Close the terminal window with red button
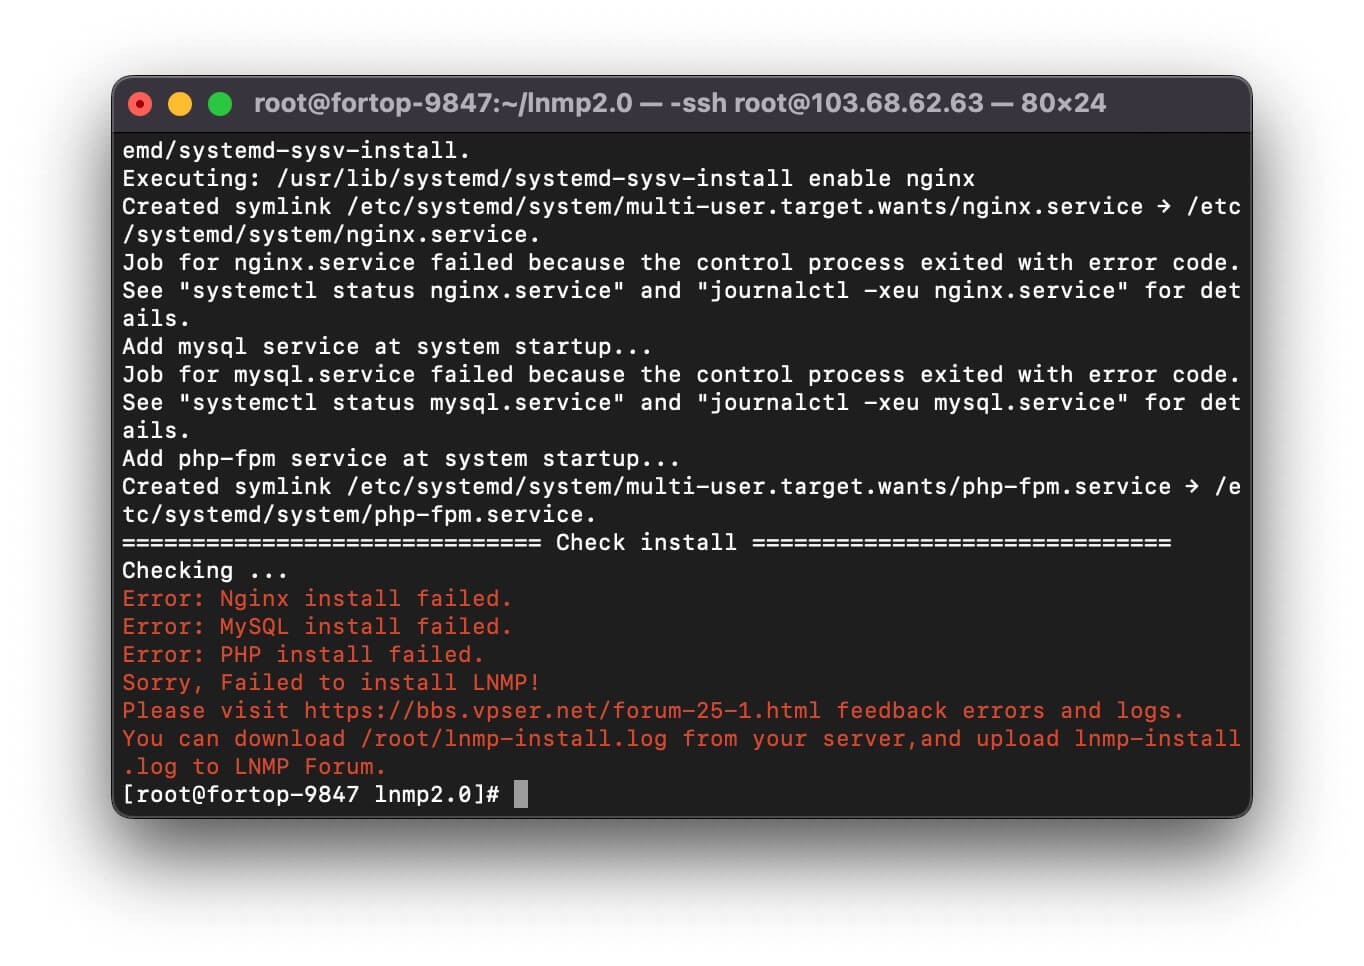Image resolution: width=1364 pixels, height=966 pixels. pyautogui.click(x=140, y=104)
